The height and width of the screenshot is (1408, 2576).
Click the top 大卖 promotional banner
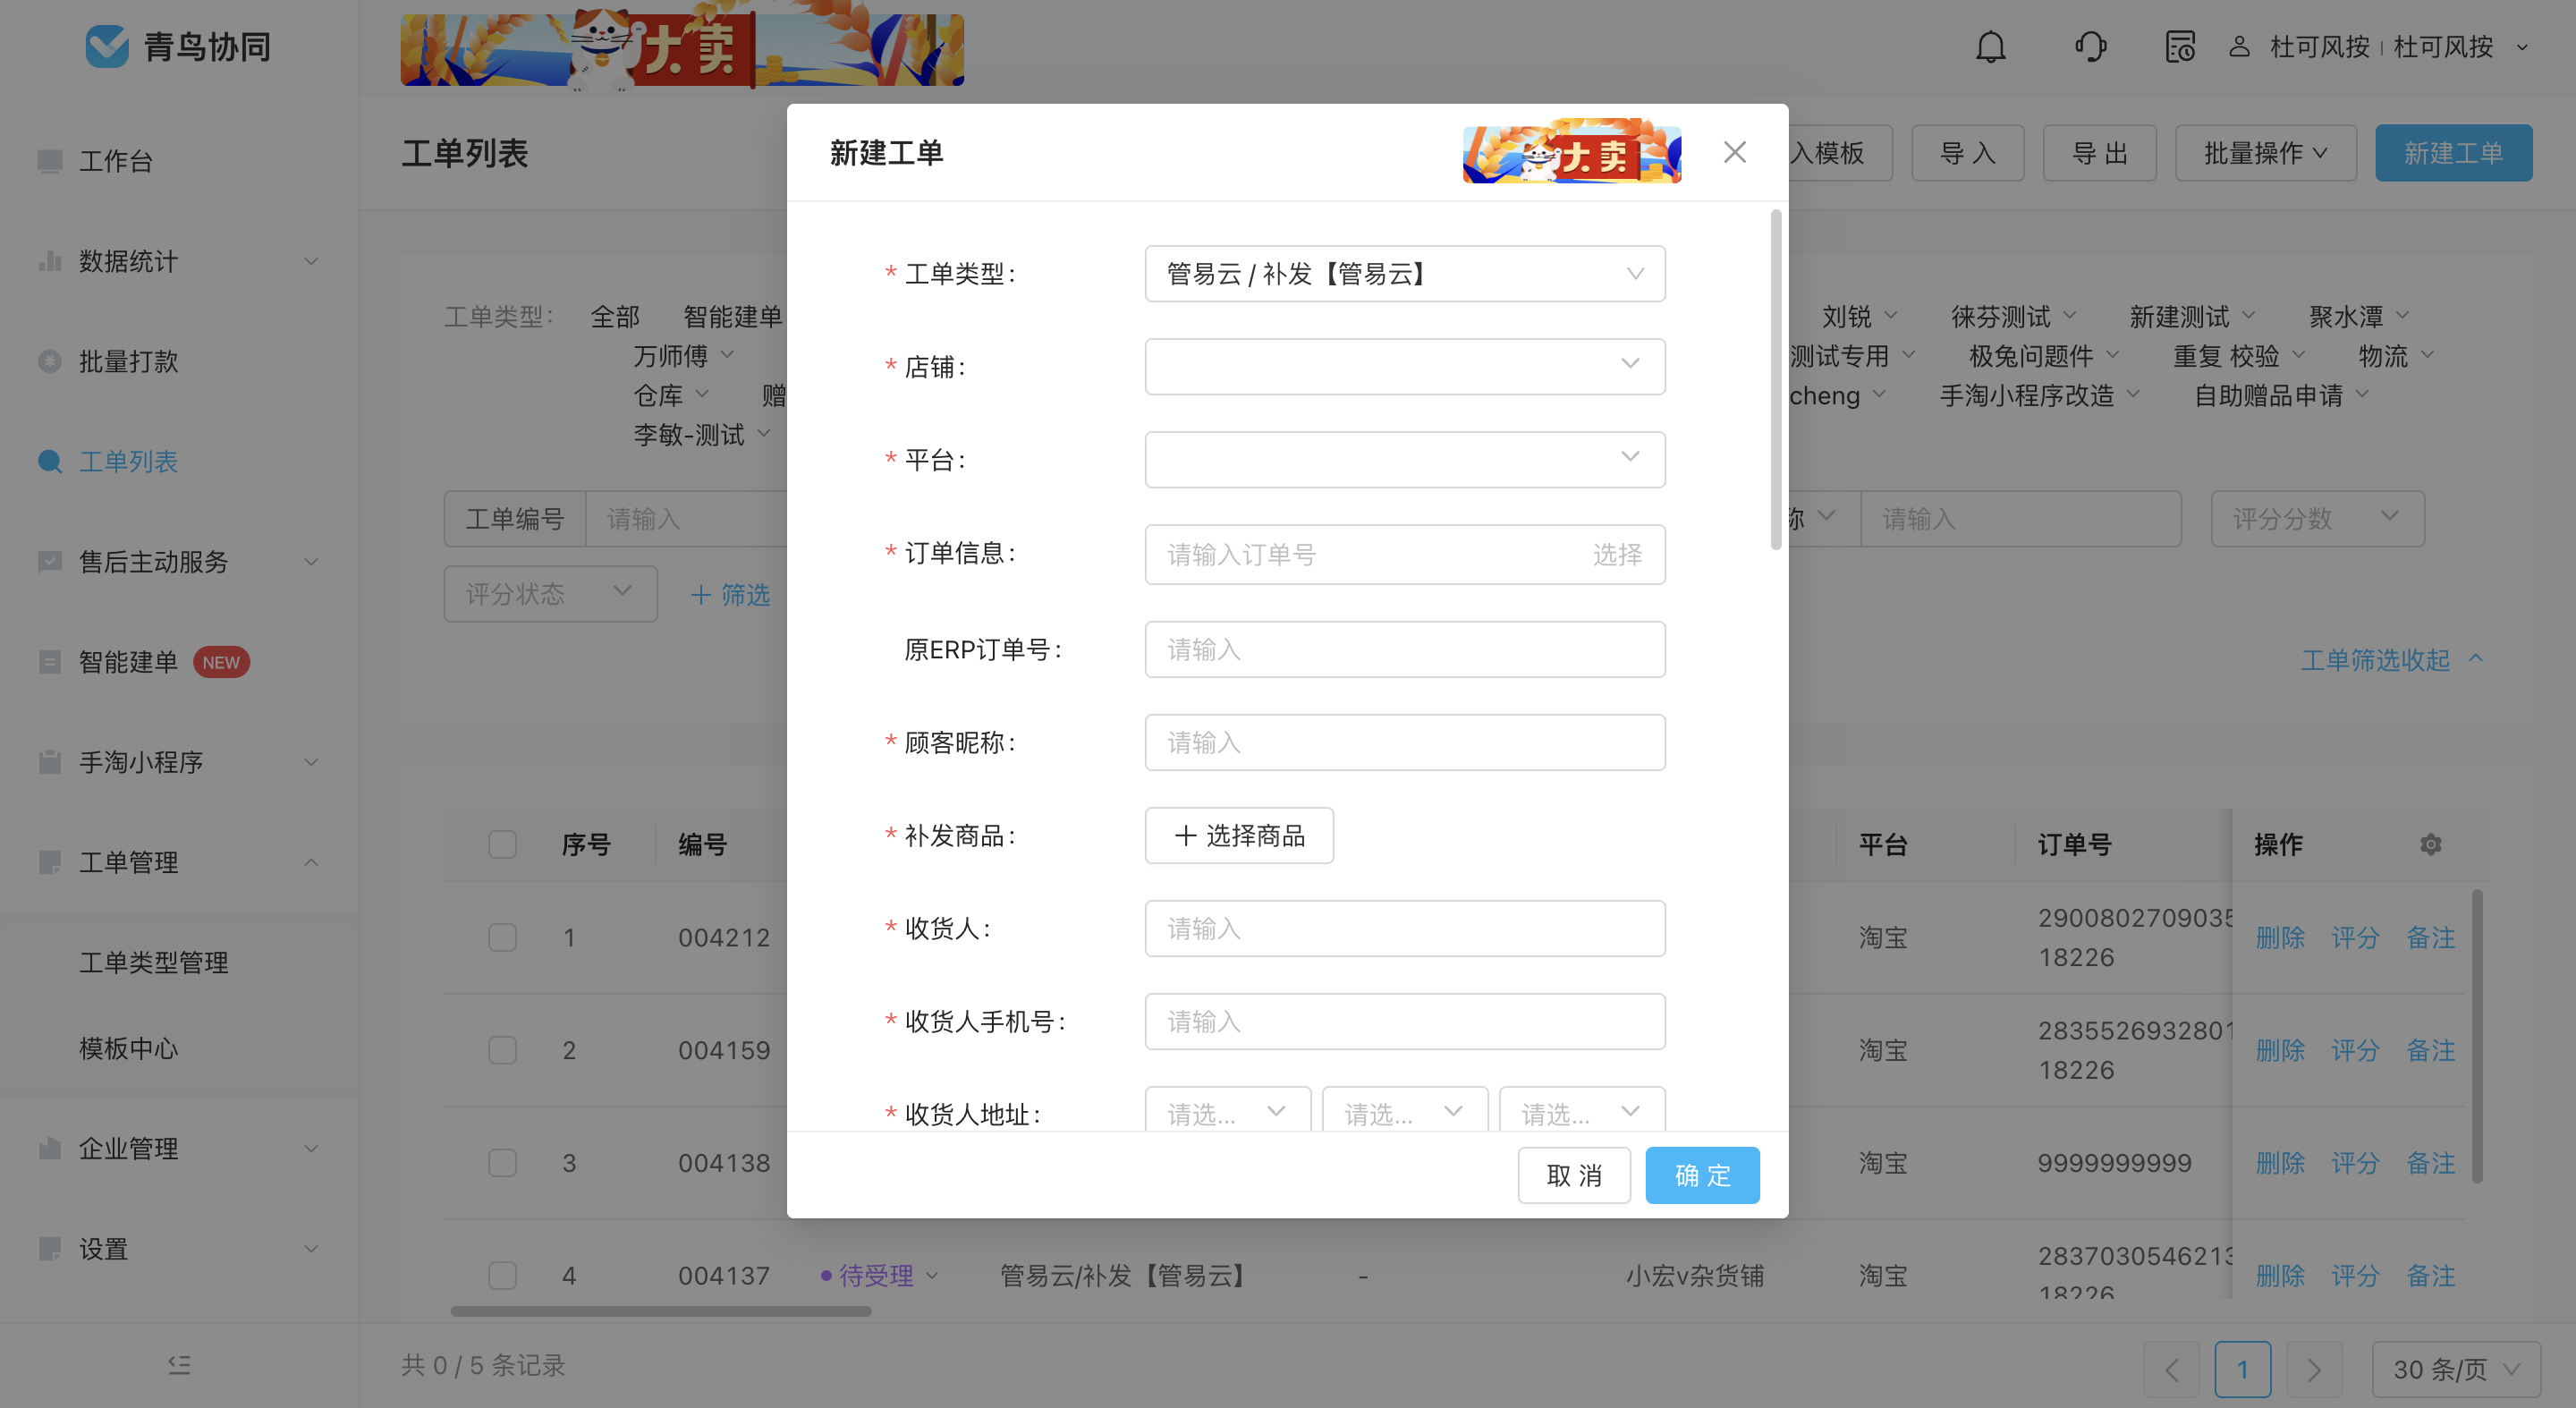[682, 49]
